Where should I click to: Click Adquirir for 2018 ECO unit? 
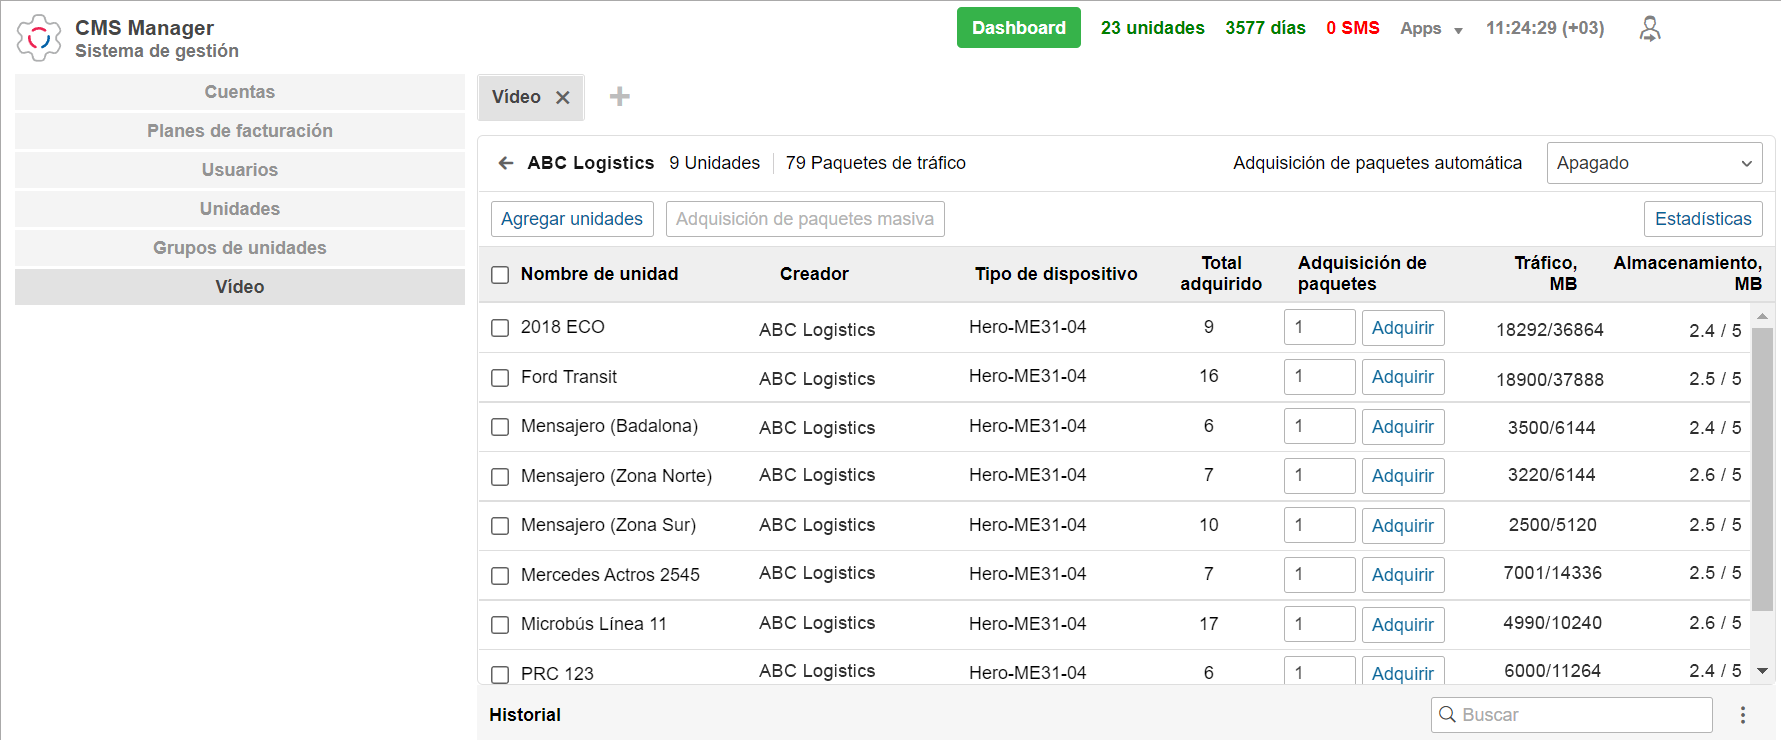[1402, 328]
